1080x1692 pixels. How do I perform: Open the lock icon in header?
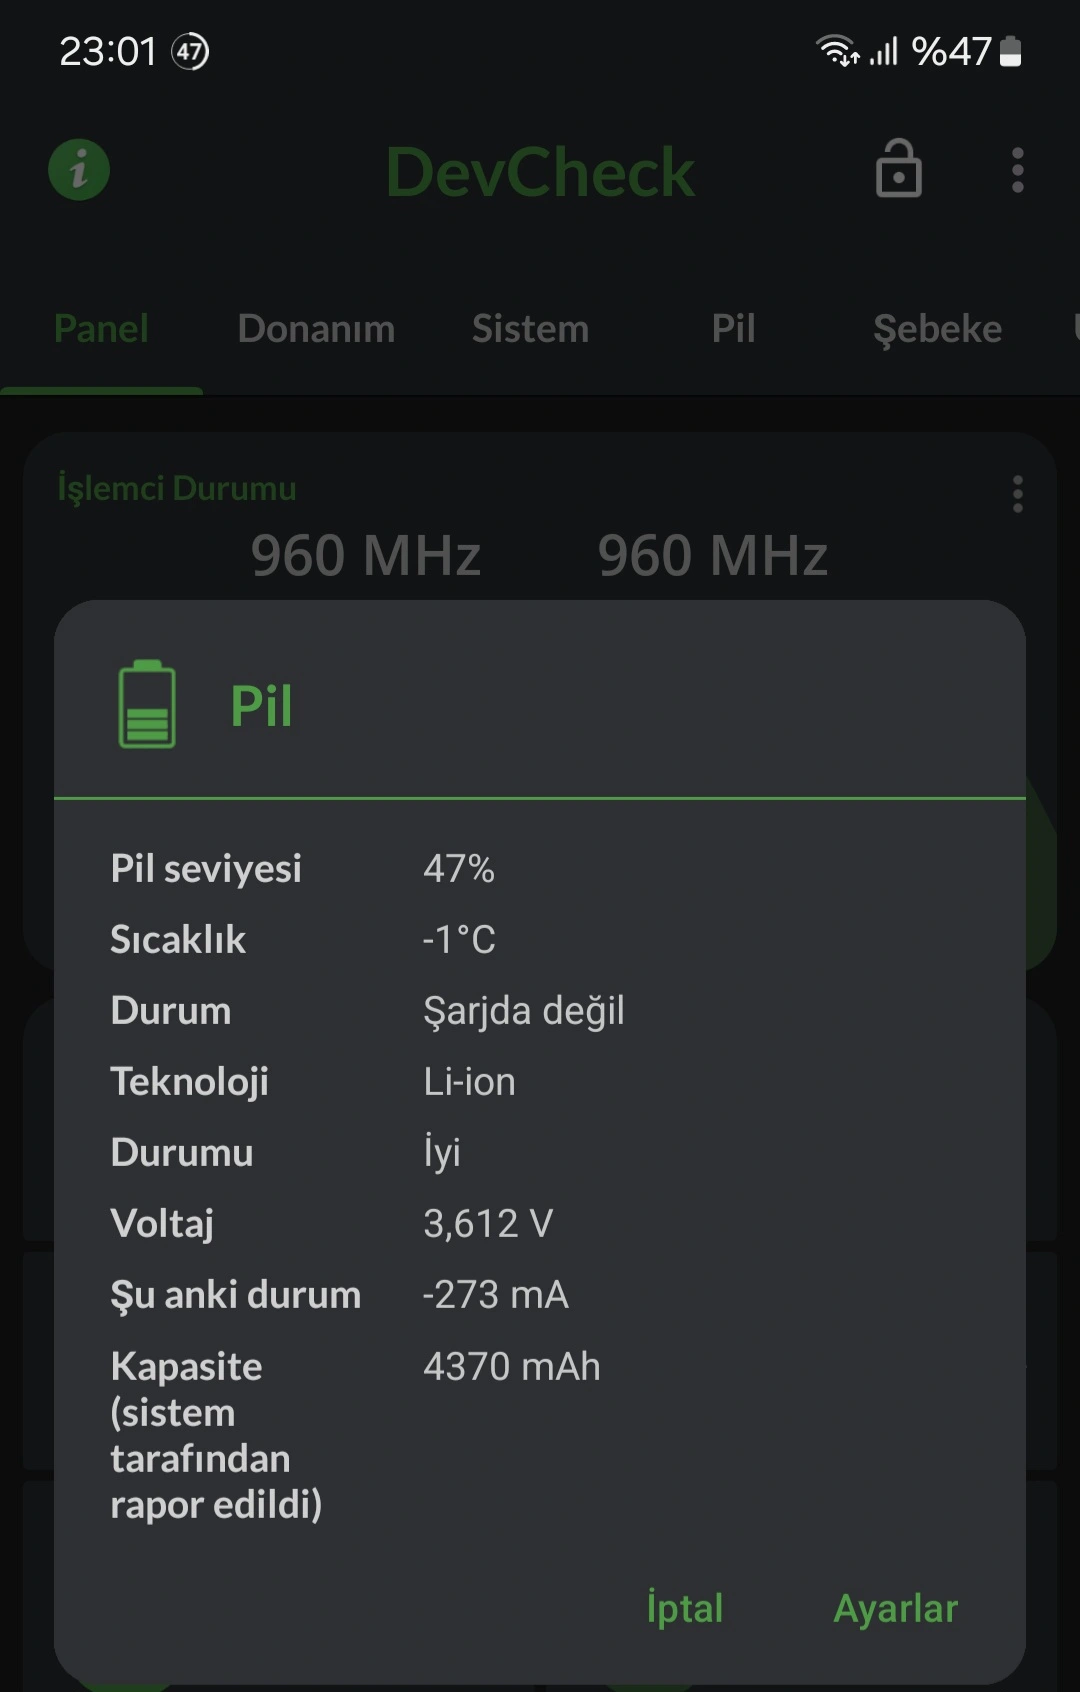point(898,168)
